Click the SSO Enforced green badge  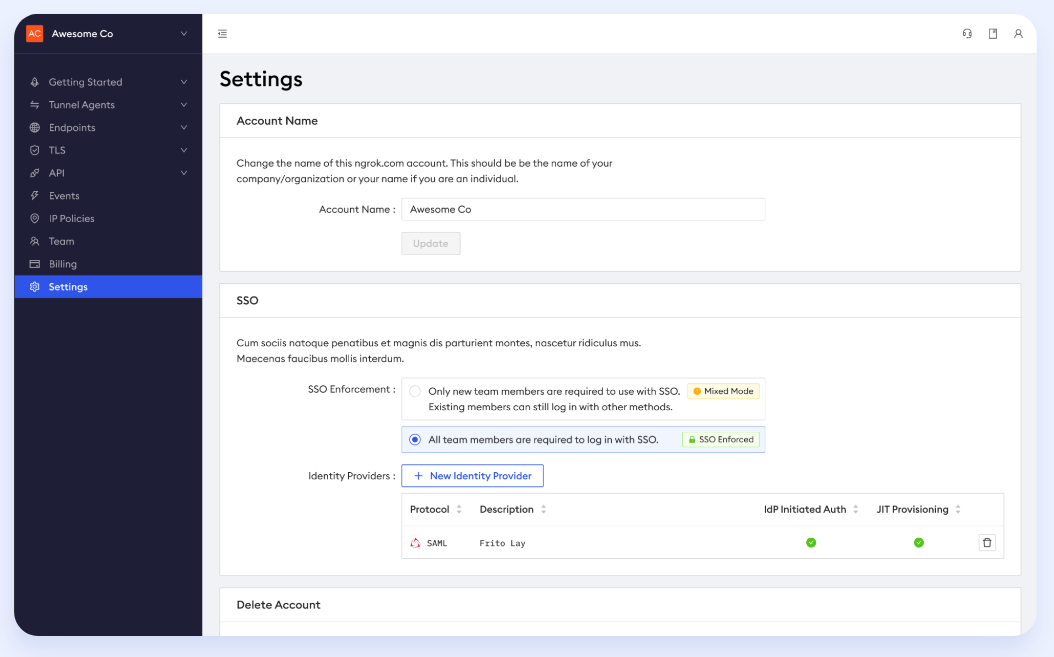(721, 440)
